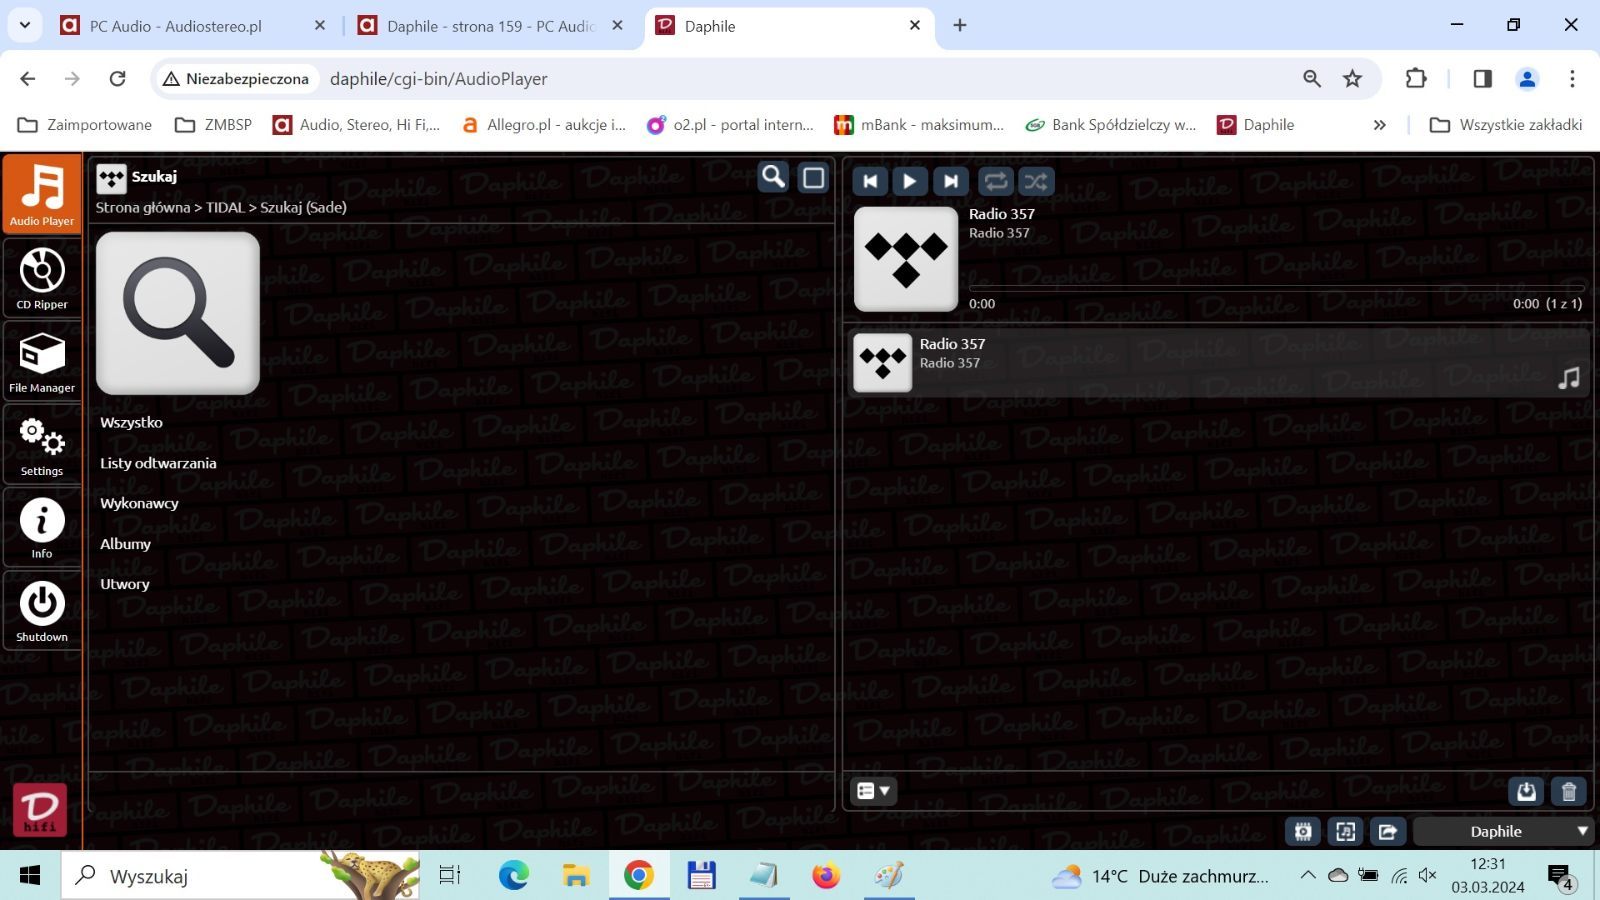The image size is (1600, 900).
Task: Open the playlist view options dropdown
Action: (x=873, y=791)
